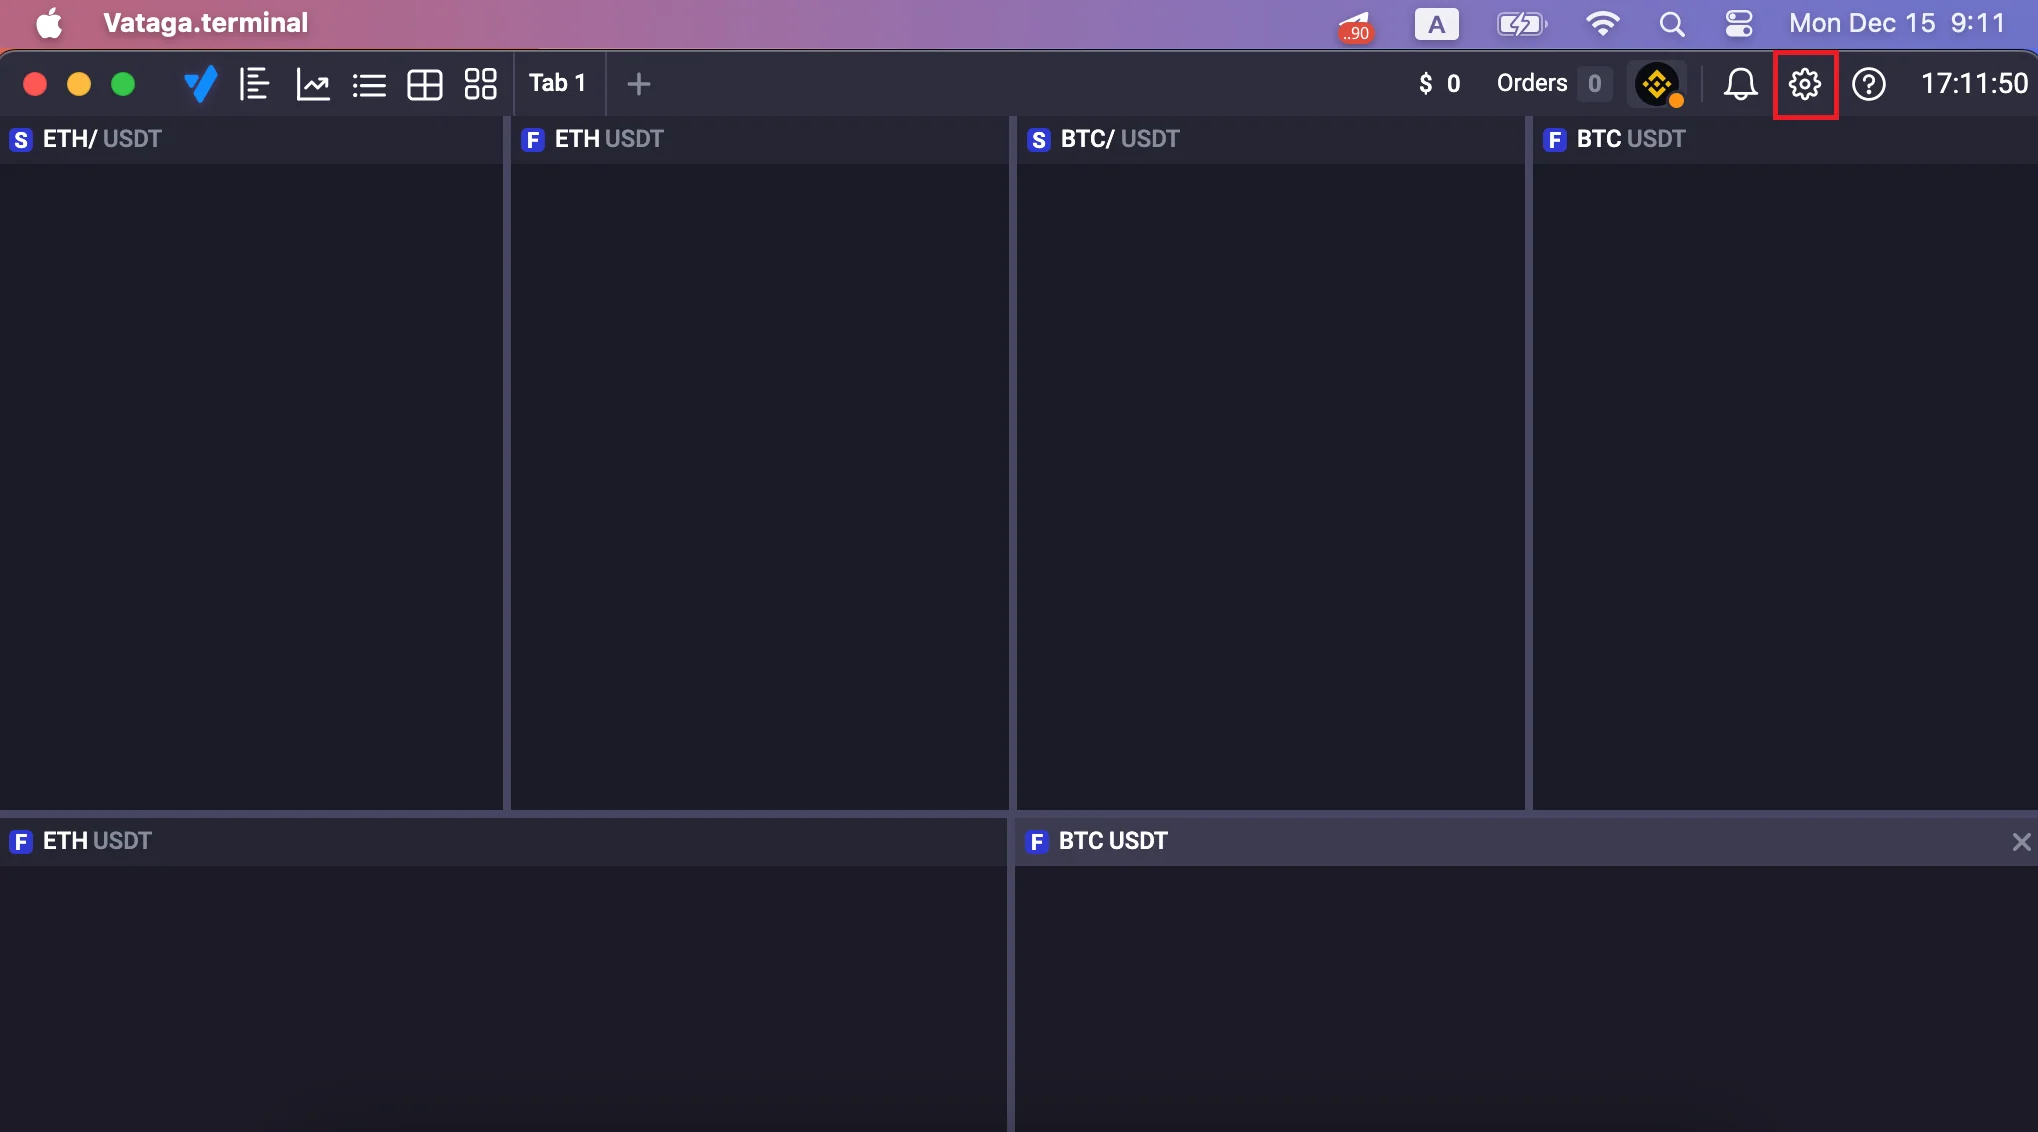Viewport: 2038px width, 1132px height.
Task: Open the Orders counter
Action: [1552, 84]
